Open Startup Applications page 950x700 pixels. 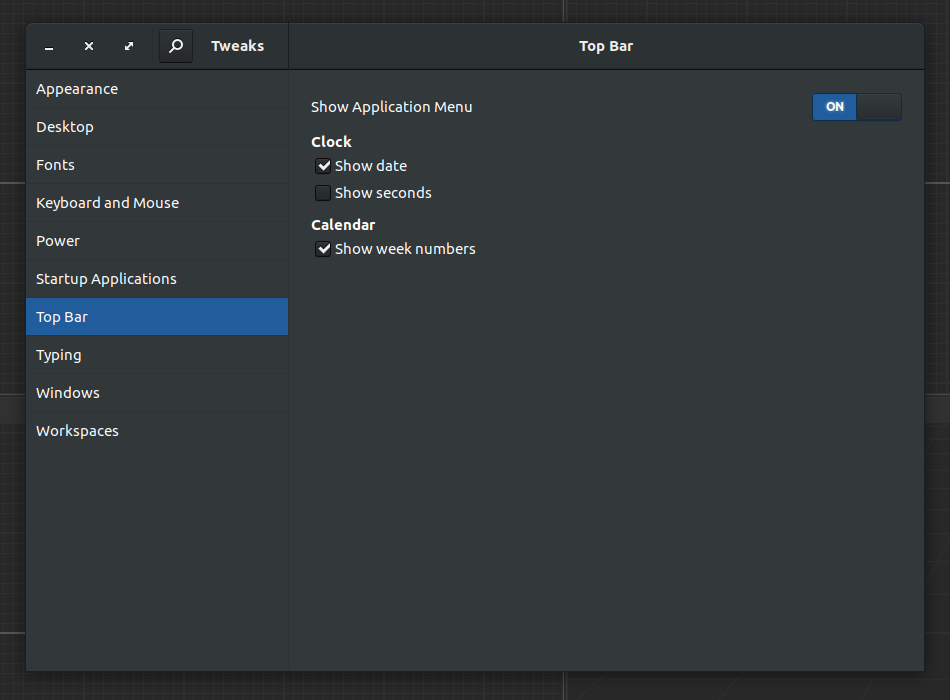tap(157, 279)
